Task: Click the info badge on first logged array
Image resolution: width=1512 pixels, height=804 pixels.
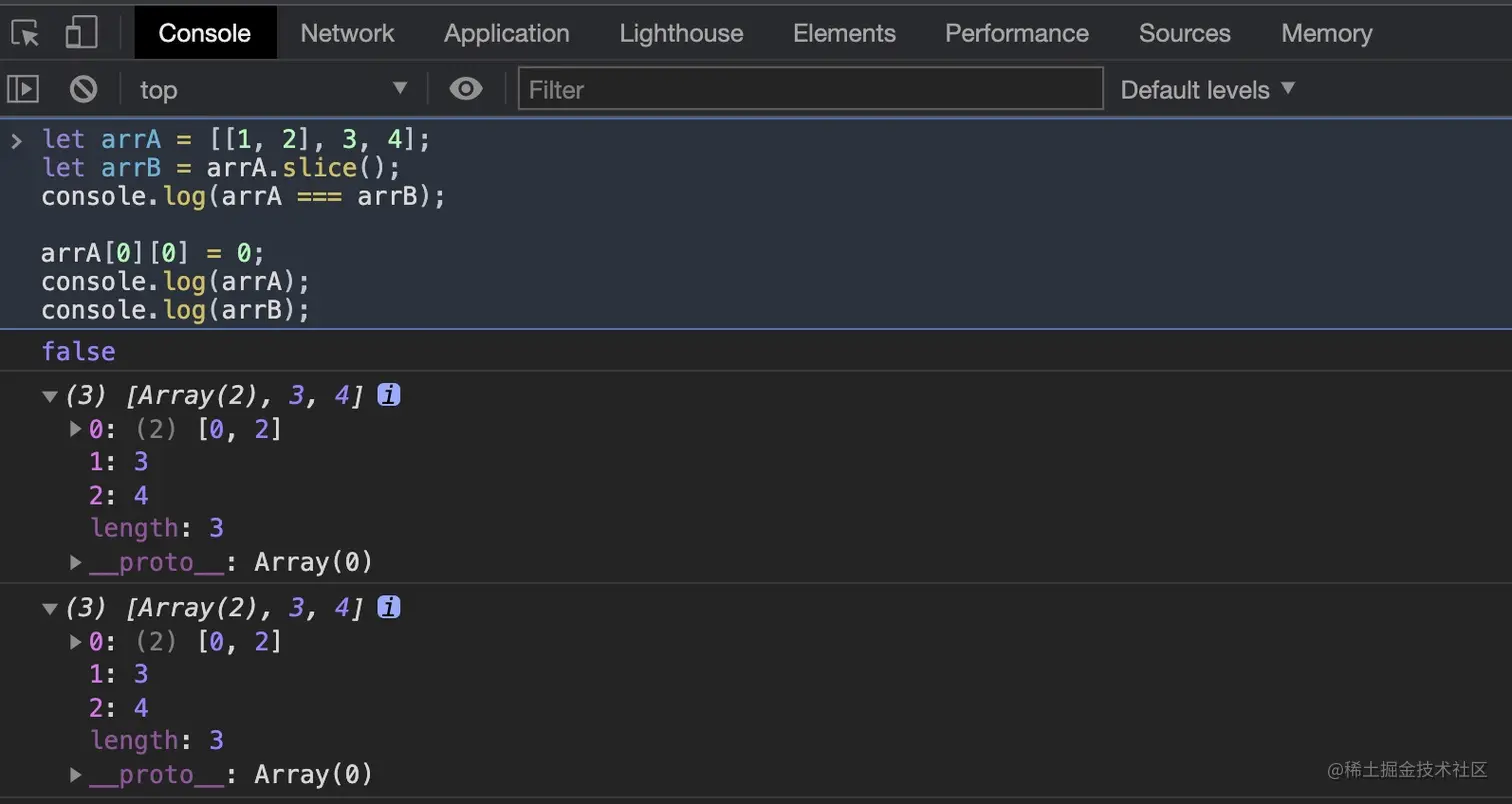Action: 389,395
